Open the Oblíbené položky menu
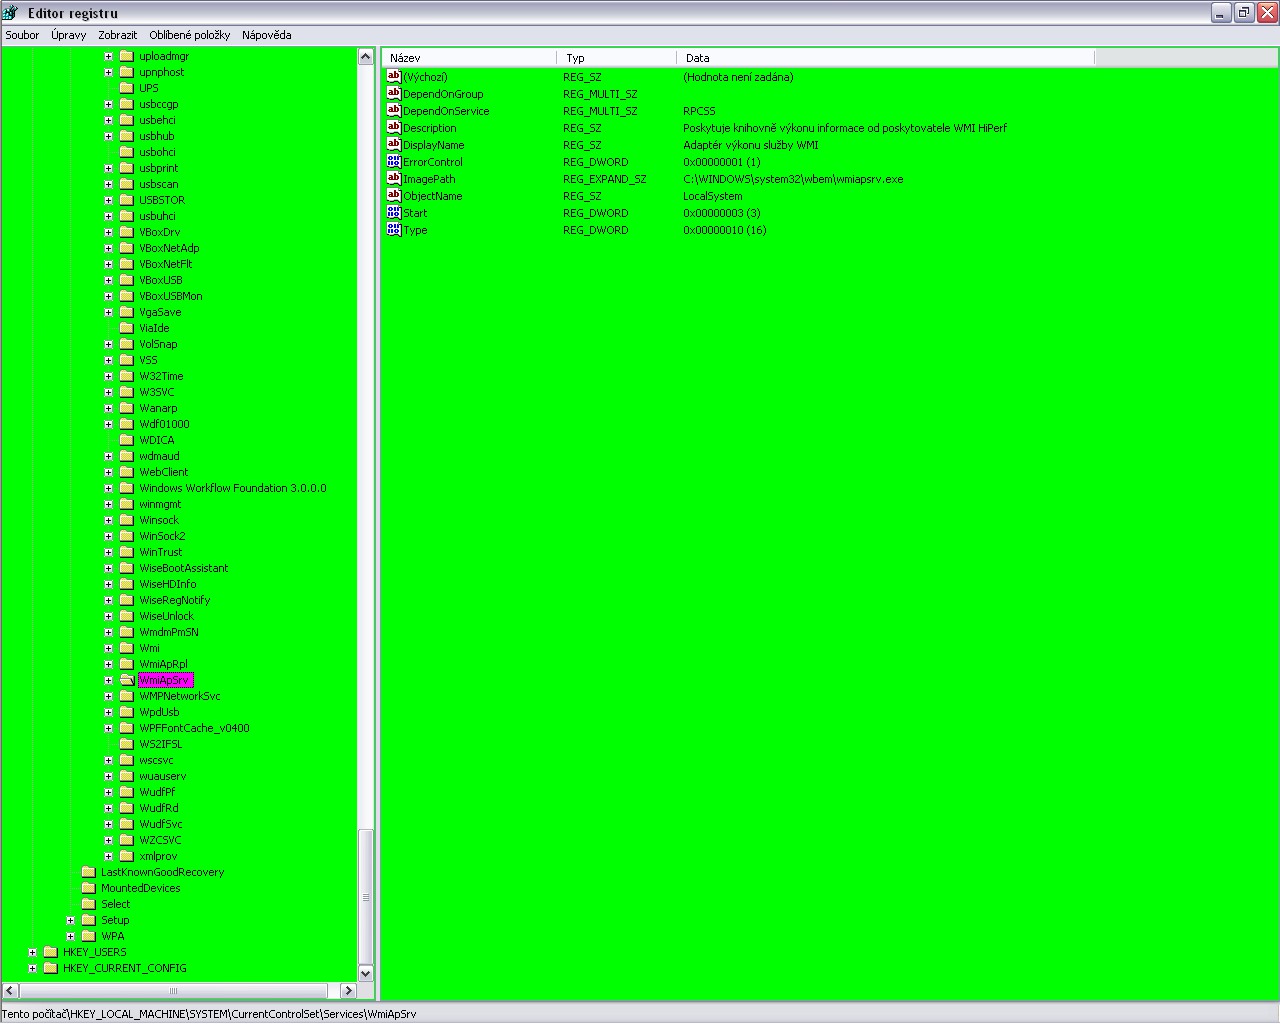Viewport: 1280px width, 1024px height. point(190,35)
